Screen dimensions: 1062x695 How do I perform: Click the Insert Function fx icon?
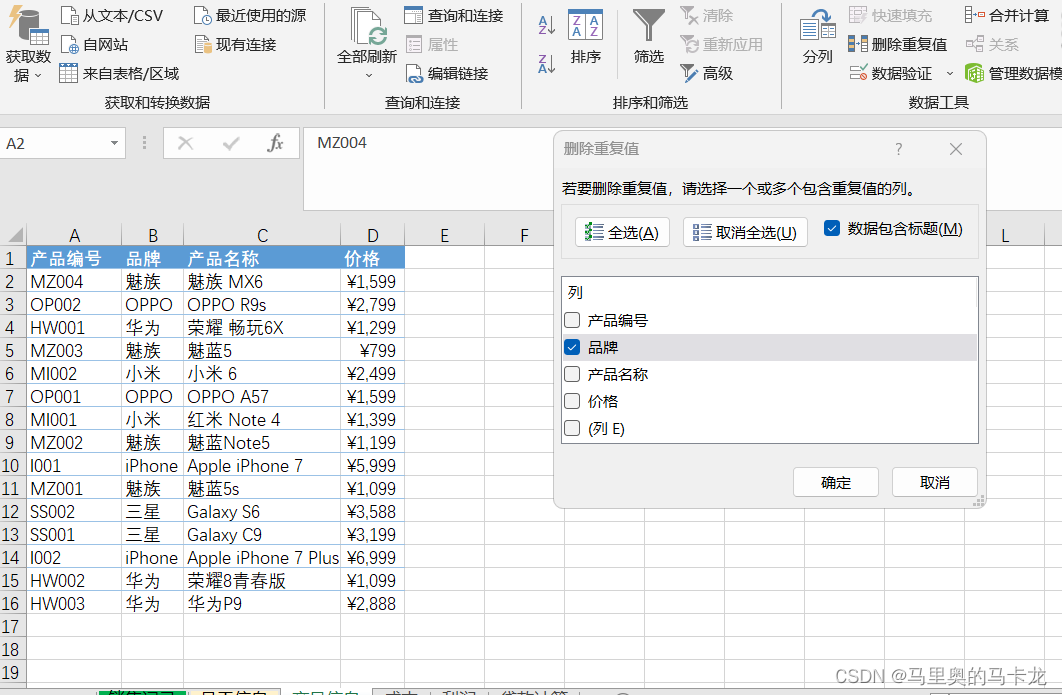(275, 143)
